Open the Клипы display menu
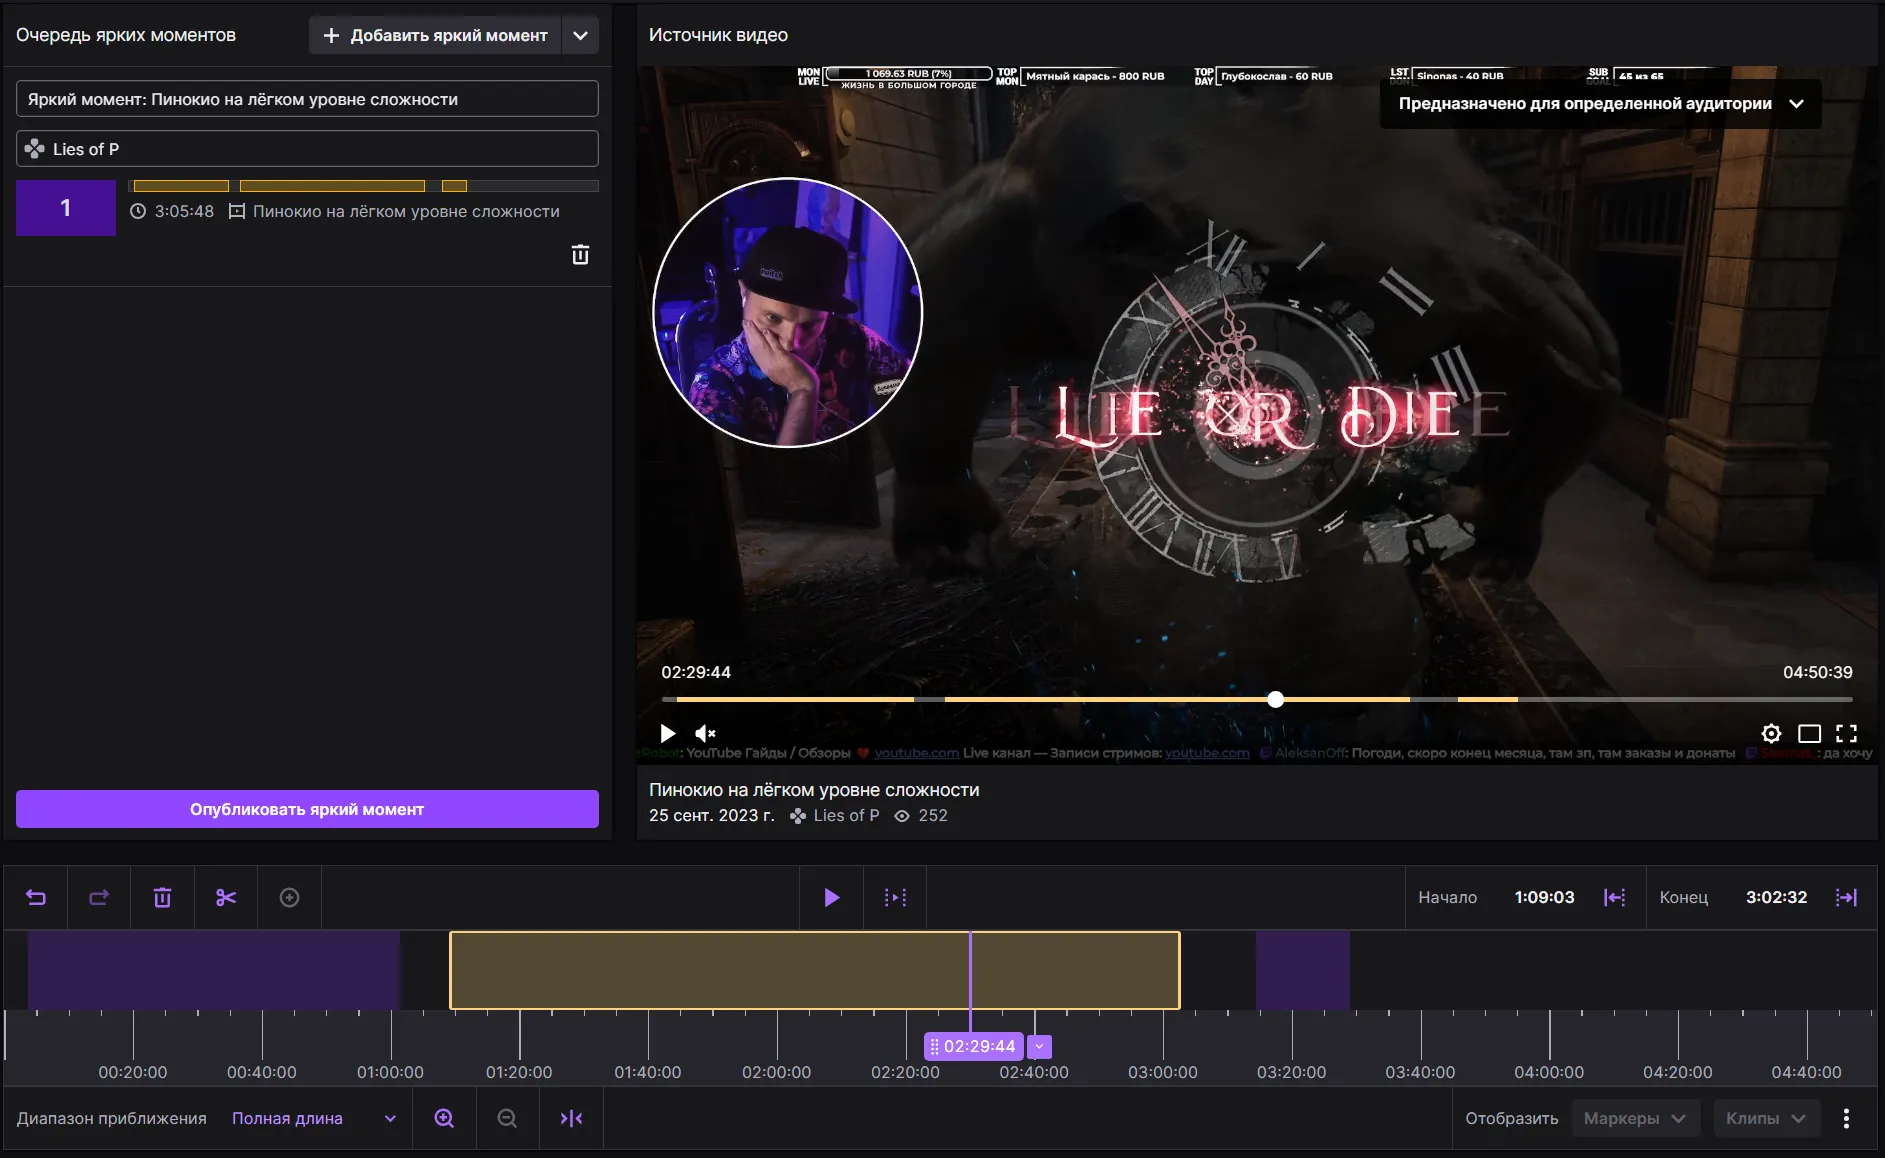 [x=1765, y=1119]
